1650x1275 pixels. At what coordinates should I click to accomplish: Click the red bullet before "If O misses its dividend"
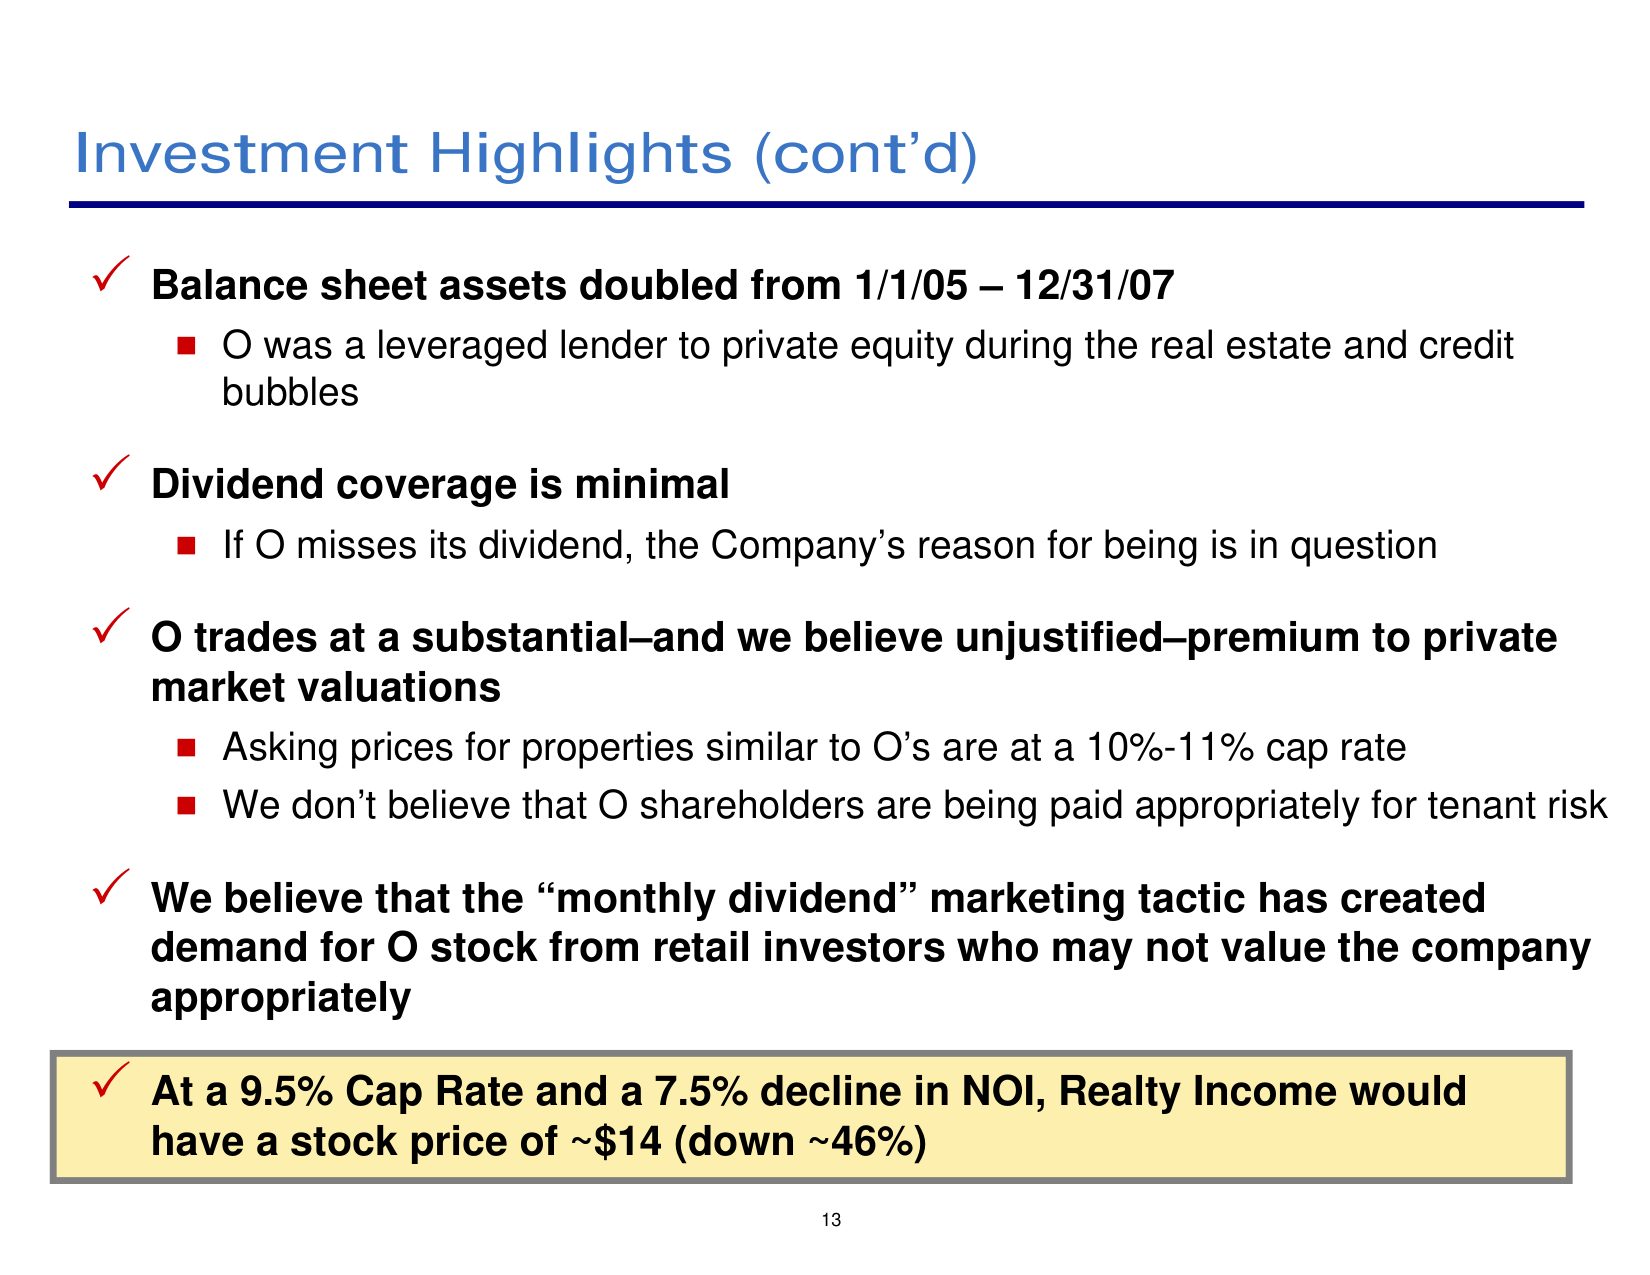(x=186, y=546)
